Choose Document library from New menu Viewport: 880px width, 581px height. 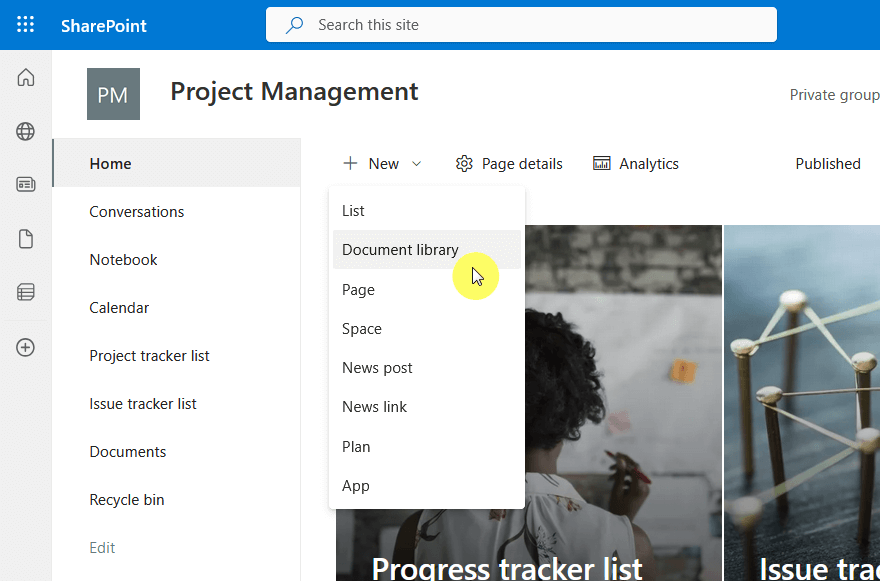coord(427,249)
